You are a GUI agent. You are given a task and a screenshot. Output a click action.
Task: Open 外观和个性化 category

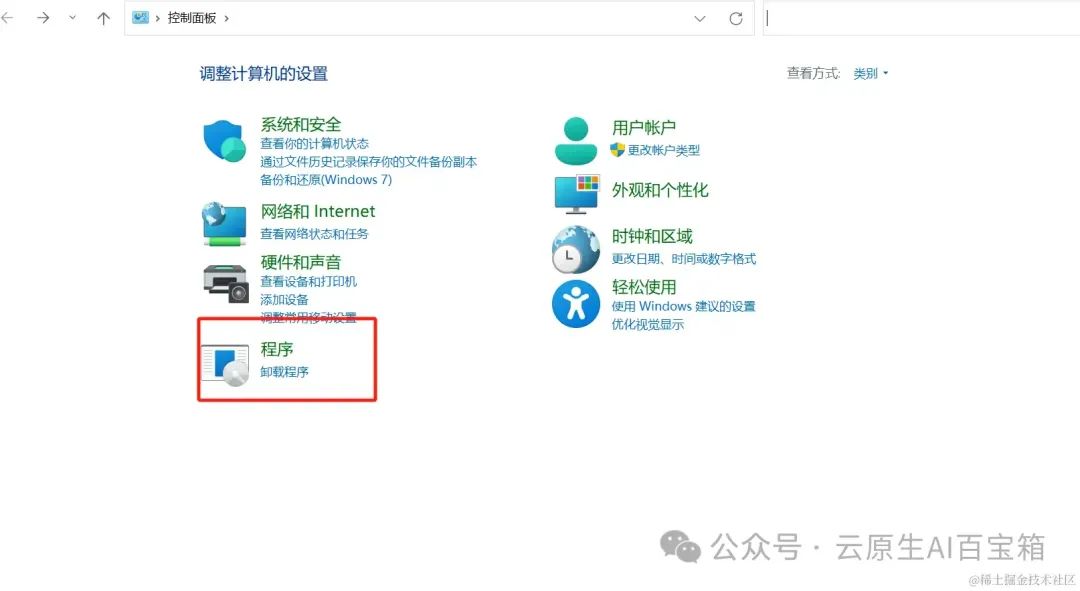coord(660,190)
